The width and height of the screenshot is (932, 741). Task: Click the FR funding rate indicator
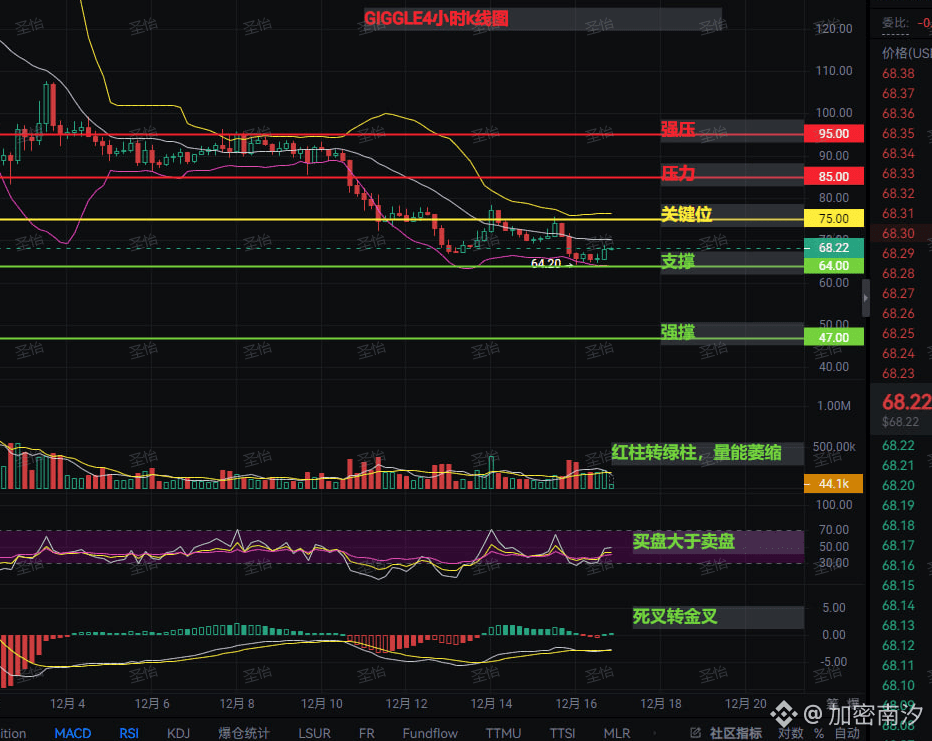click(x=367, y=733)
